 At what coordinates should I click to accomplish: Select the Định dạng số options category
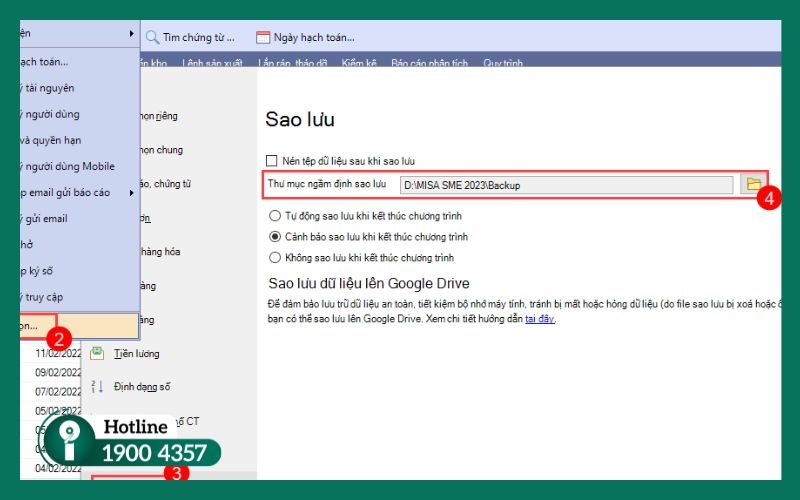142,387
